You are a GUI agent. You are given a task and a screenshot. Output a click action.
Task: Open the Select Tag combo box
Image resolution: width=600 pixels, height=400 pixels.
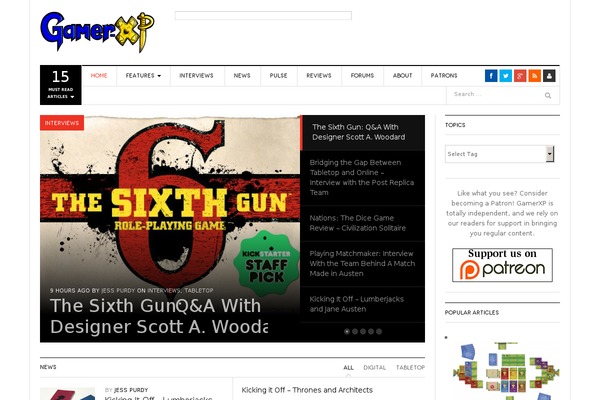pyautogui.click(x=499, y=154)
